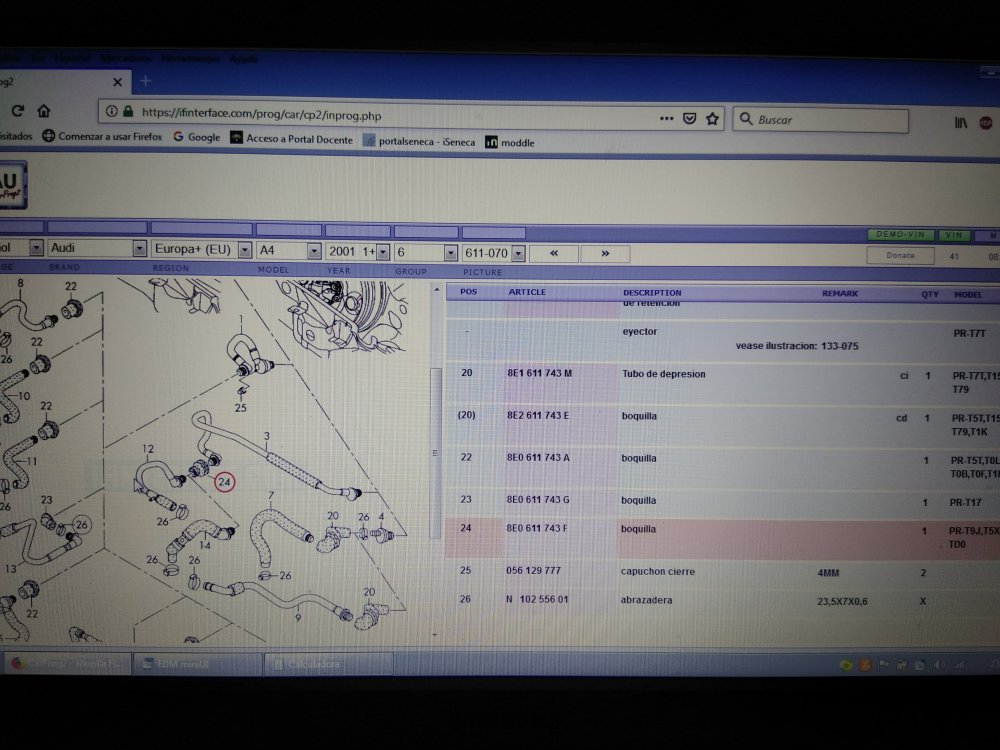Open the moddle bookmark
Image resolution: width=1000 pixels, height=750 pixels.
click(x=510, y=142)
